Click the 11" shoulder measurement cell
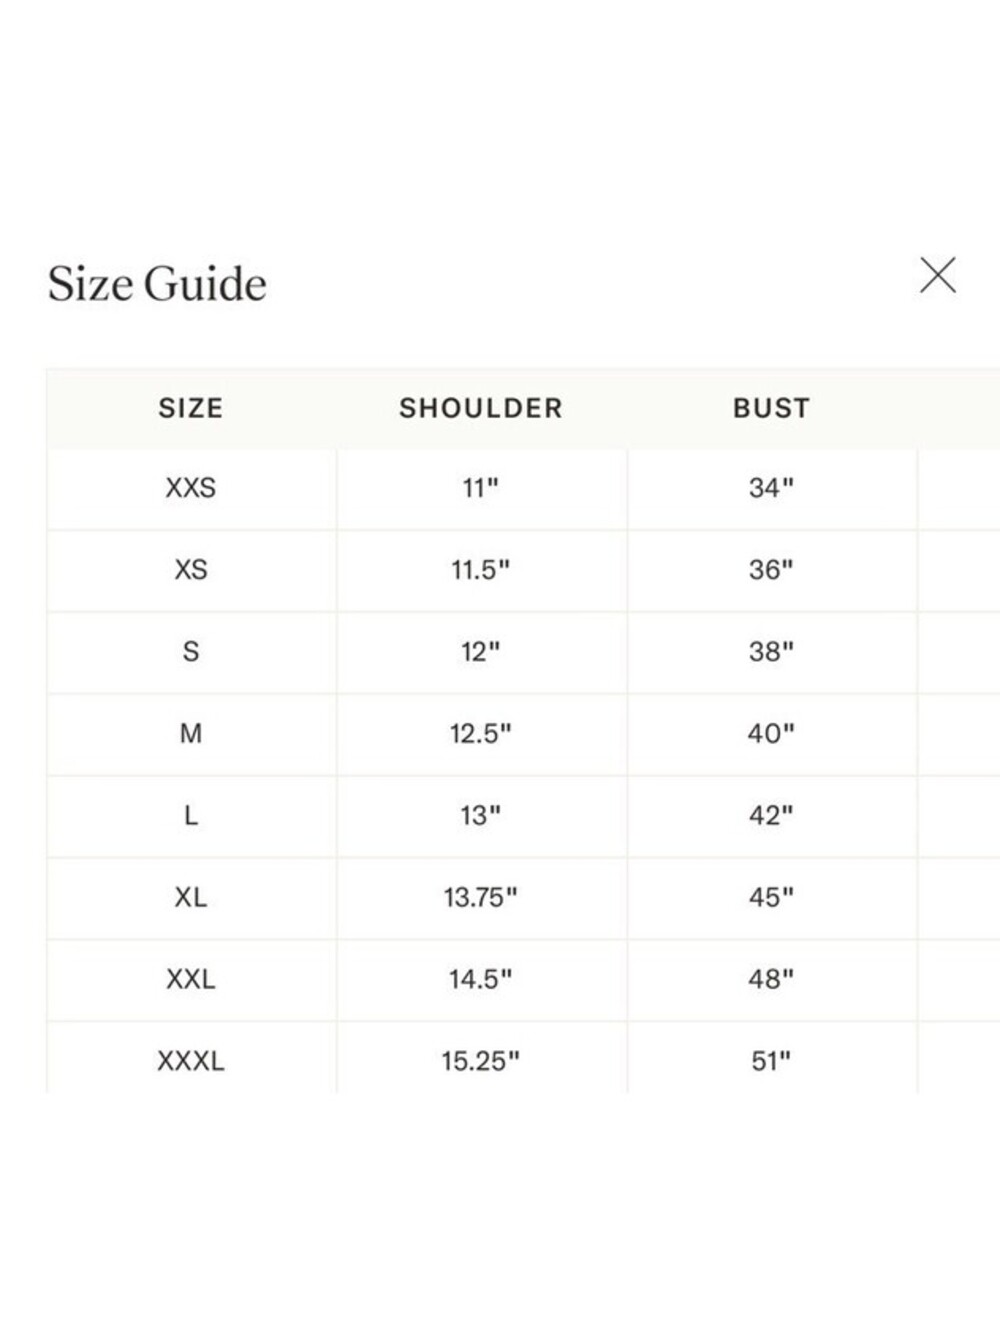Viewport: 1000px width, 1329px height. pos(481,488)
